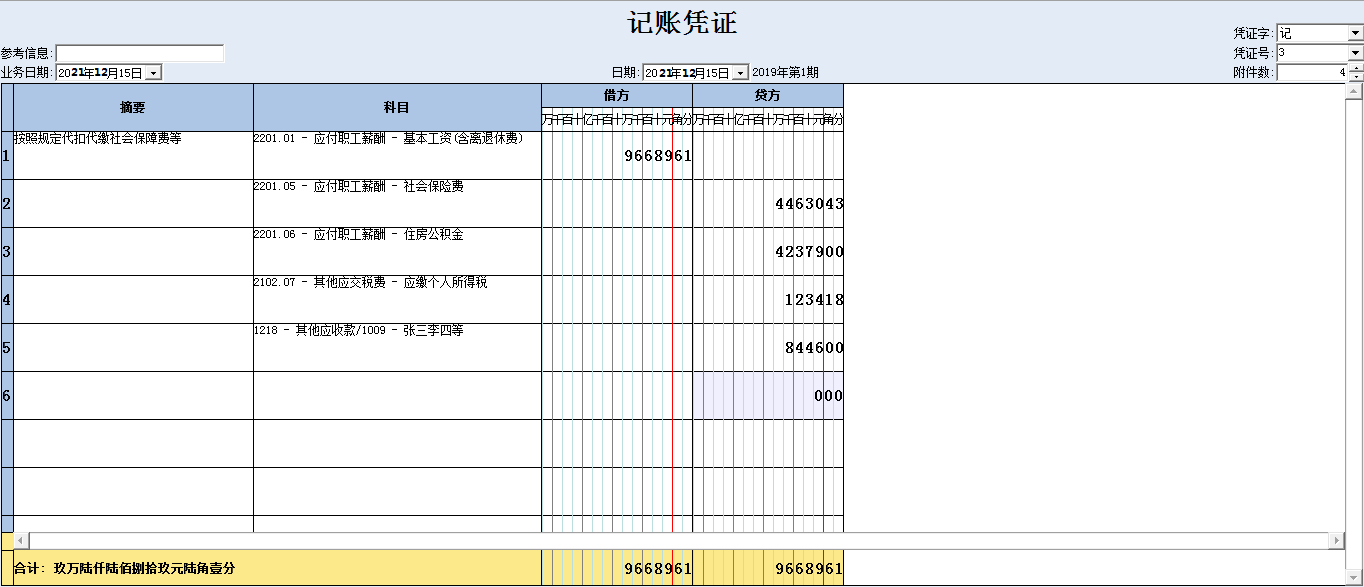Open the 日期 date picker dropdown
The width and height of the screenshot is (1364, 587).
pos(740,73)
